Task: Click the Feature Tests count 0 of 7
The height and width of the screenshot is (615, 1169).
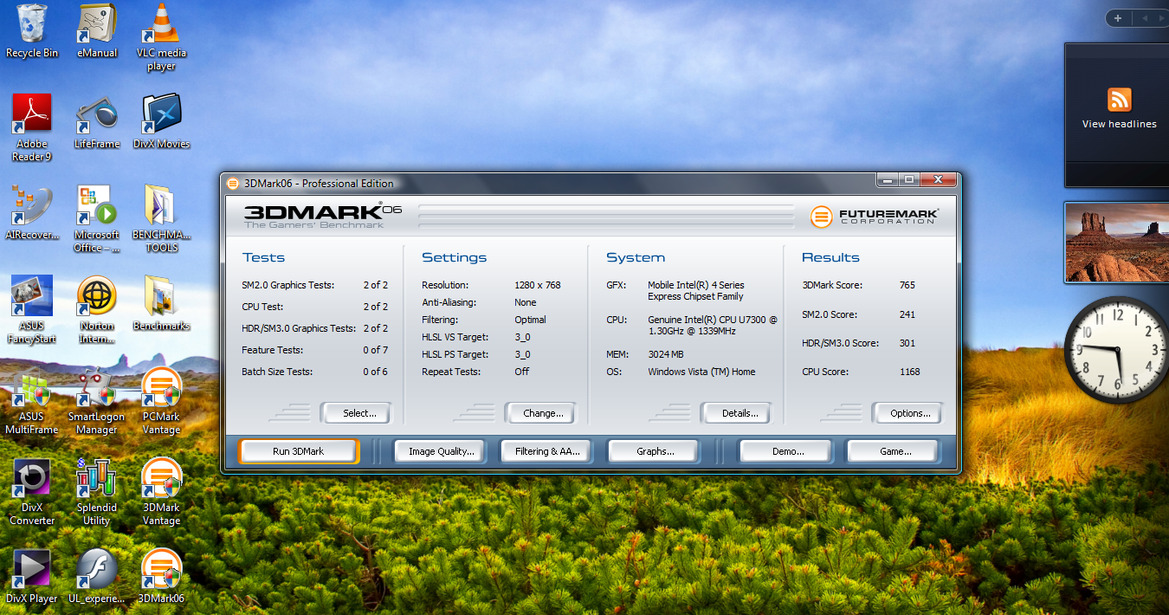Action: click(x=376, y=350)
